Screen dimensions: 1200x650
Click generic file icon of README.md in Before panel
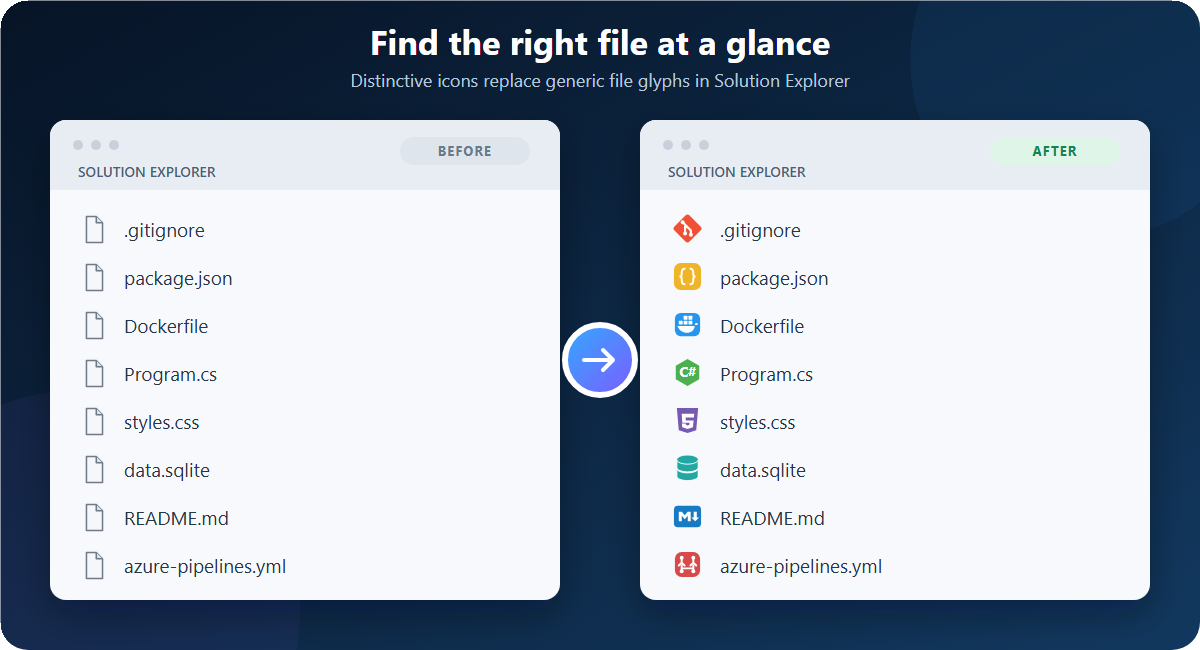point(94,518)
